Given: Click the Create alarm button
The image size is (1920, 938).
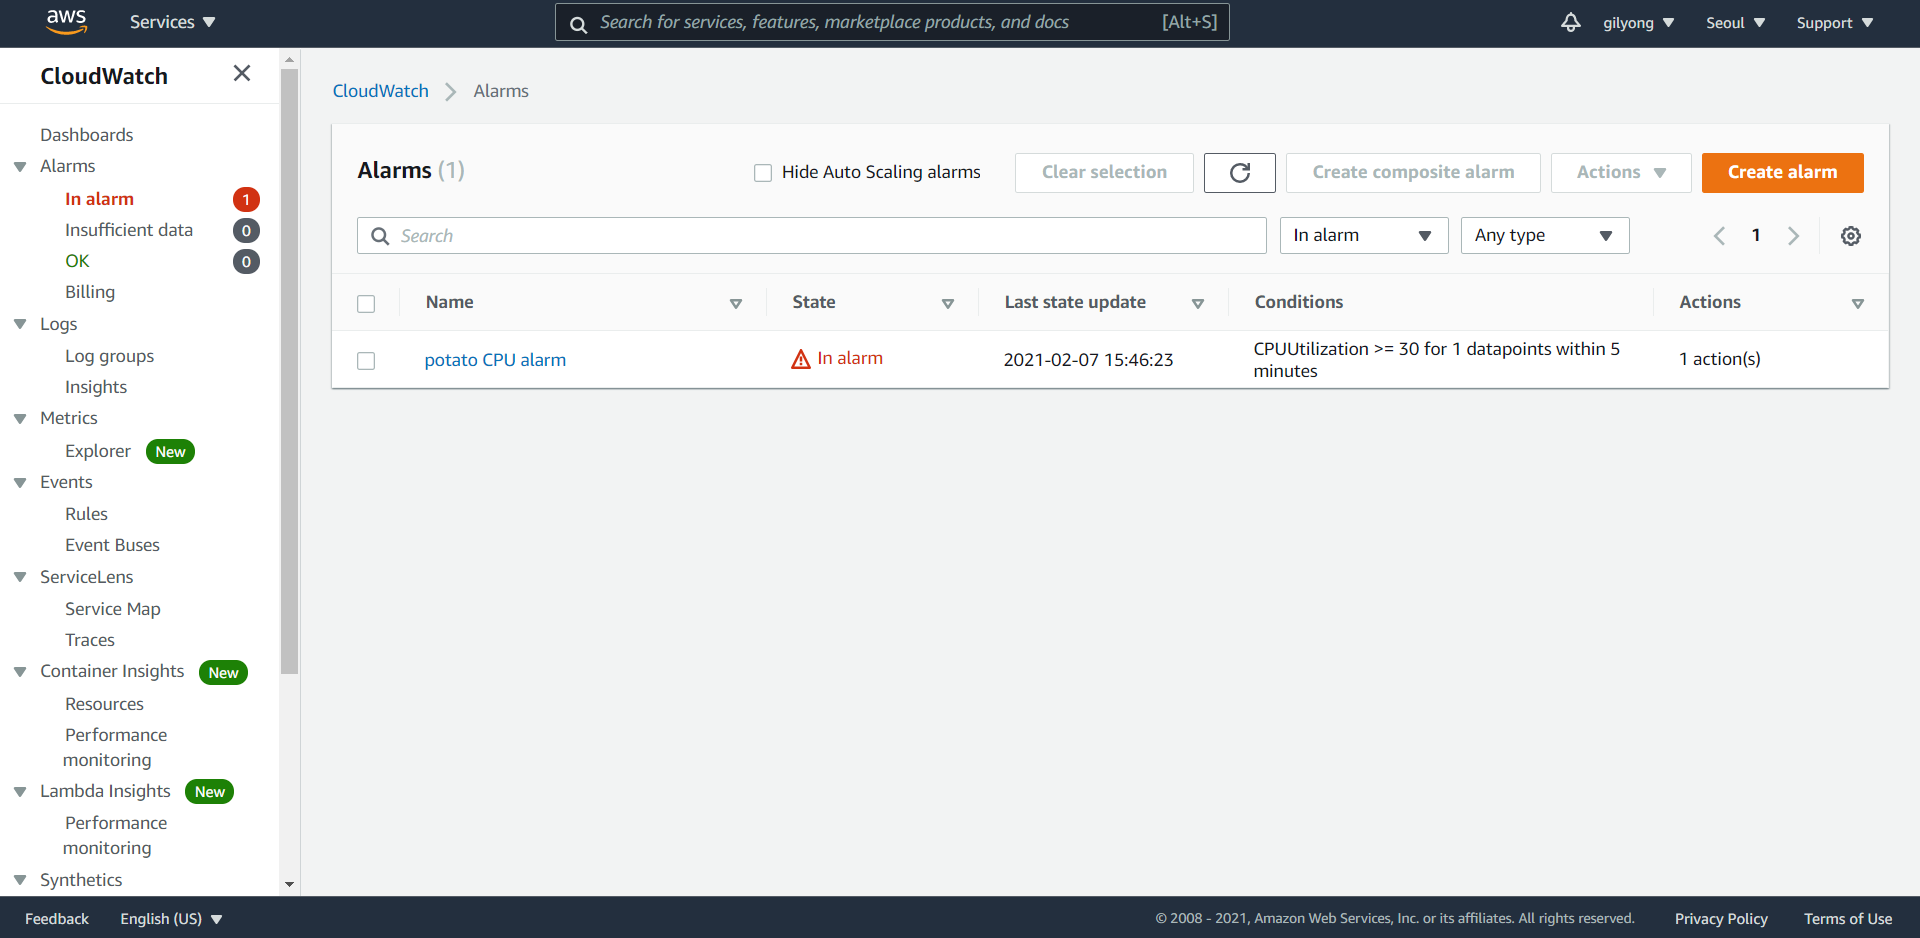Looking at the screenshot, I should (x=1782, y=172).
